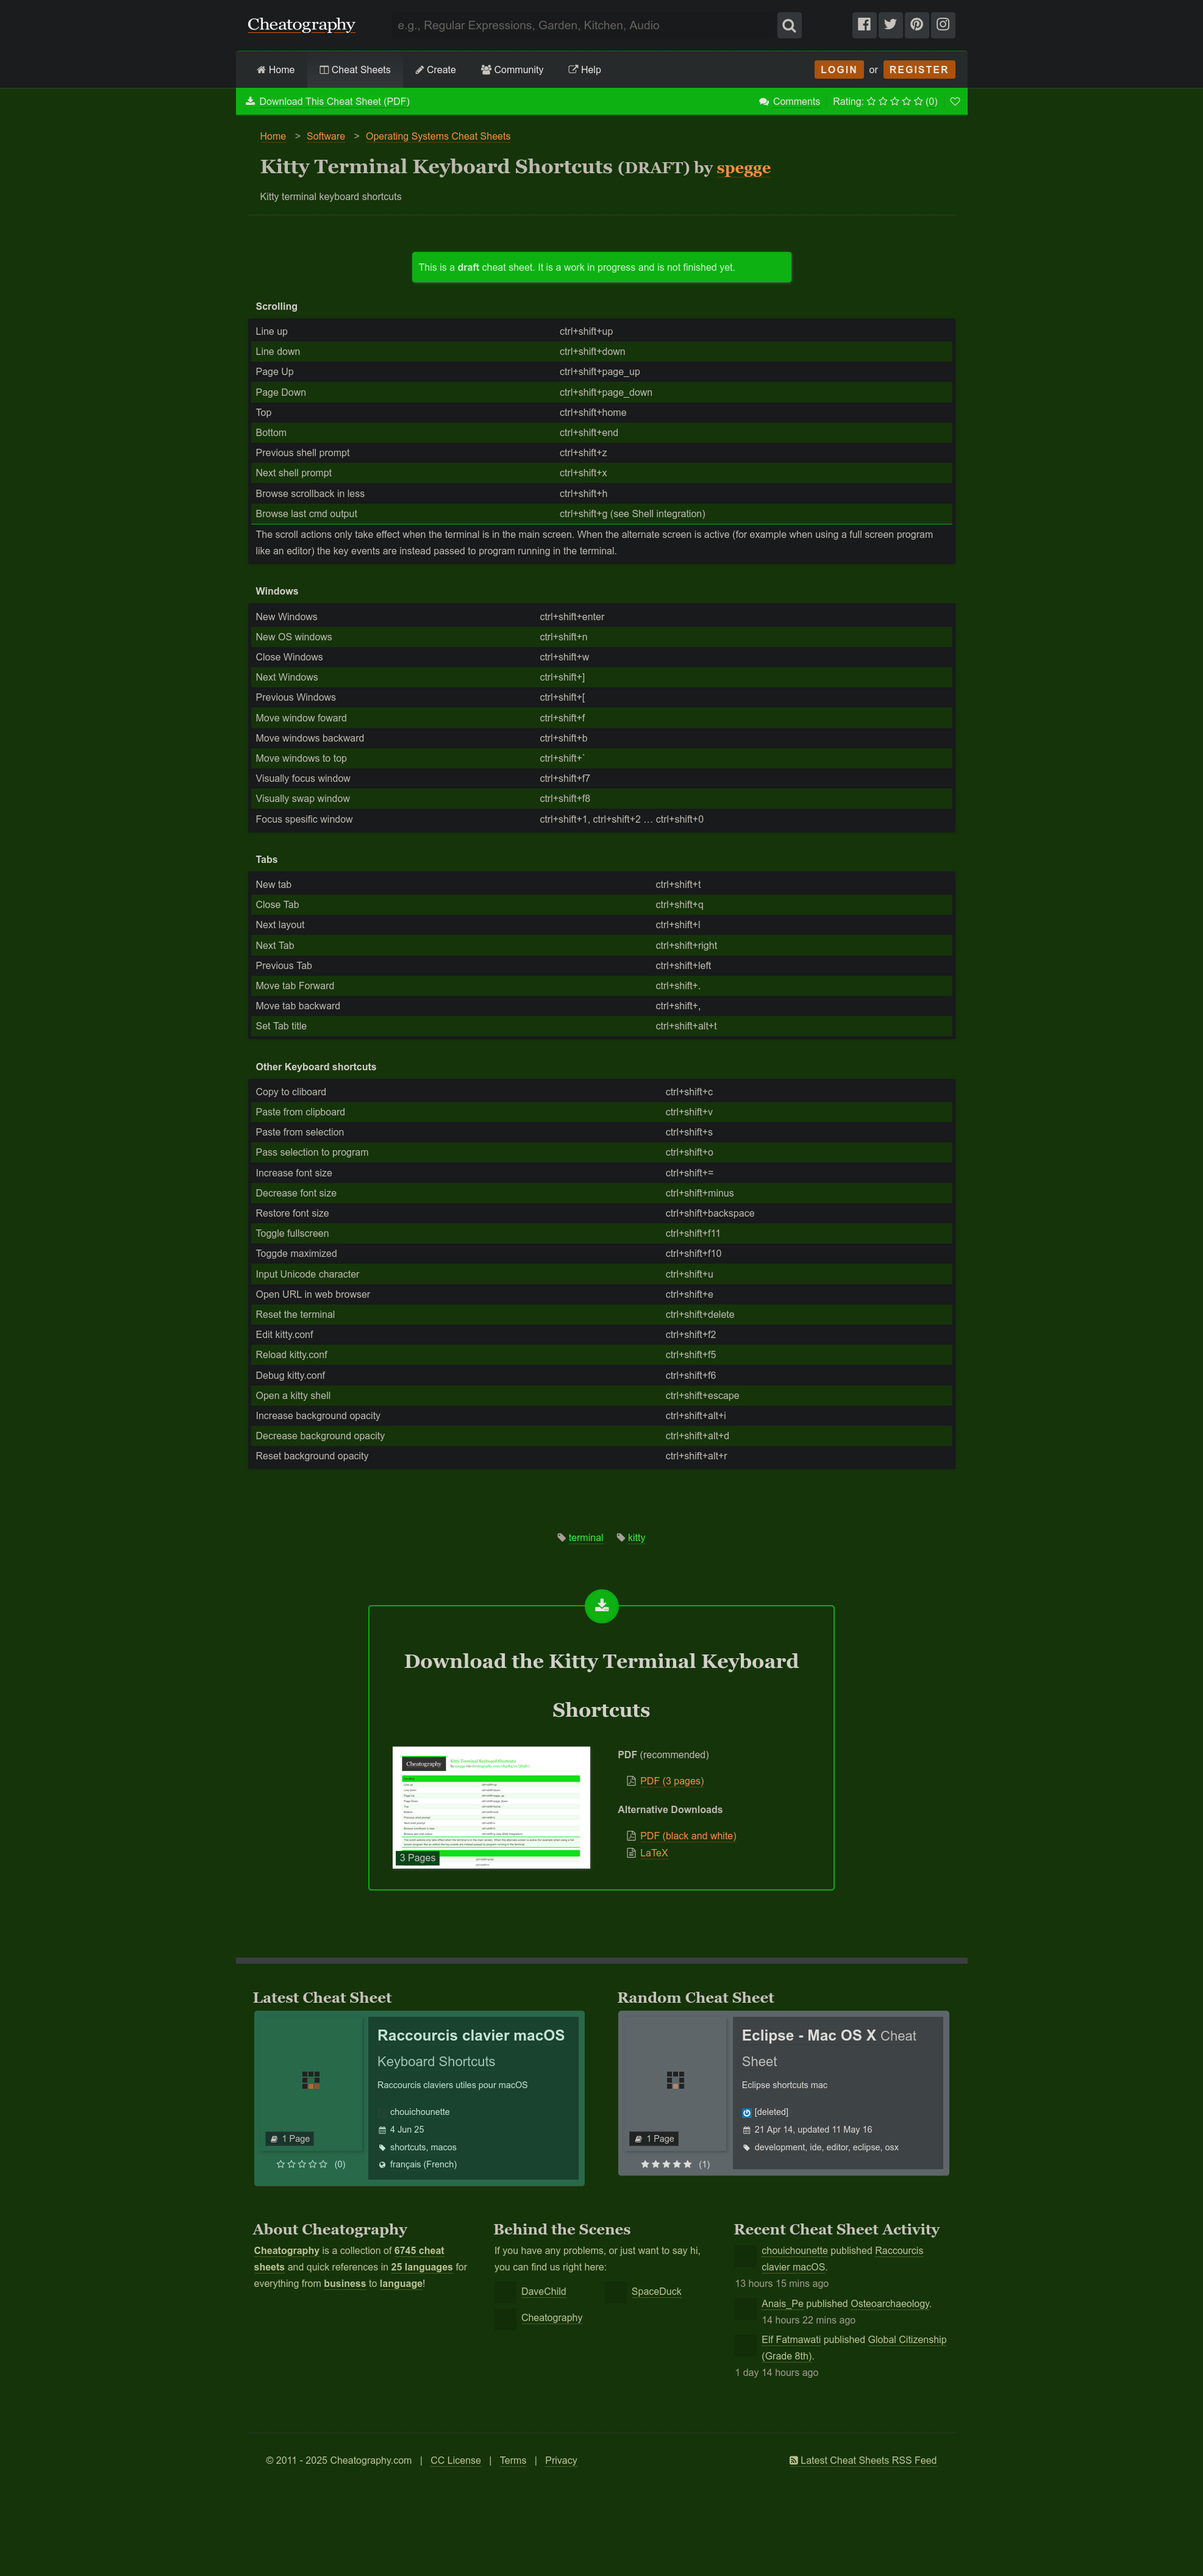This screenshot has width=1203, height=2576.
Task: Open the Community menu item
Action: tap(512, 70)
